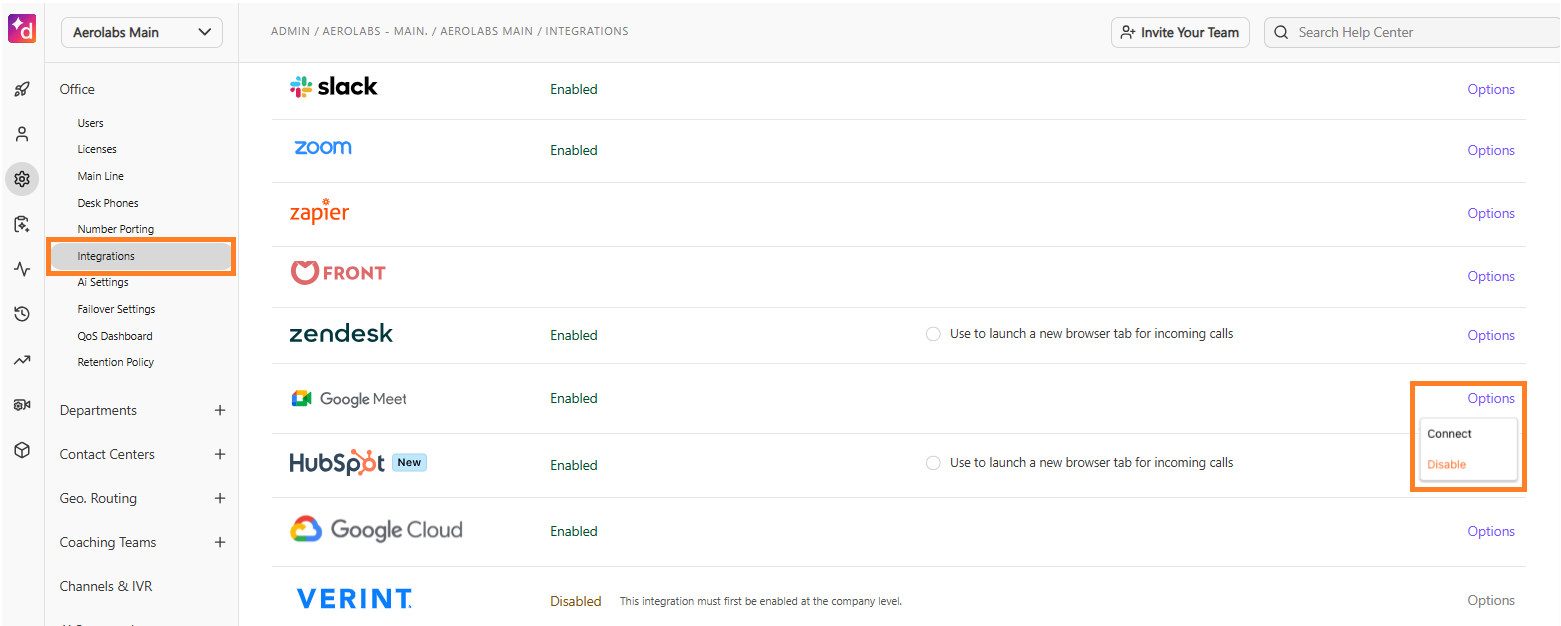
Task: Open Options for Zapier
Action: pos(1491,213)
